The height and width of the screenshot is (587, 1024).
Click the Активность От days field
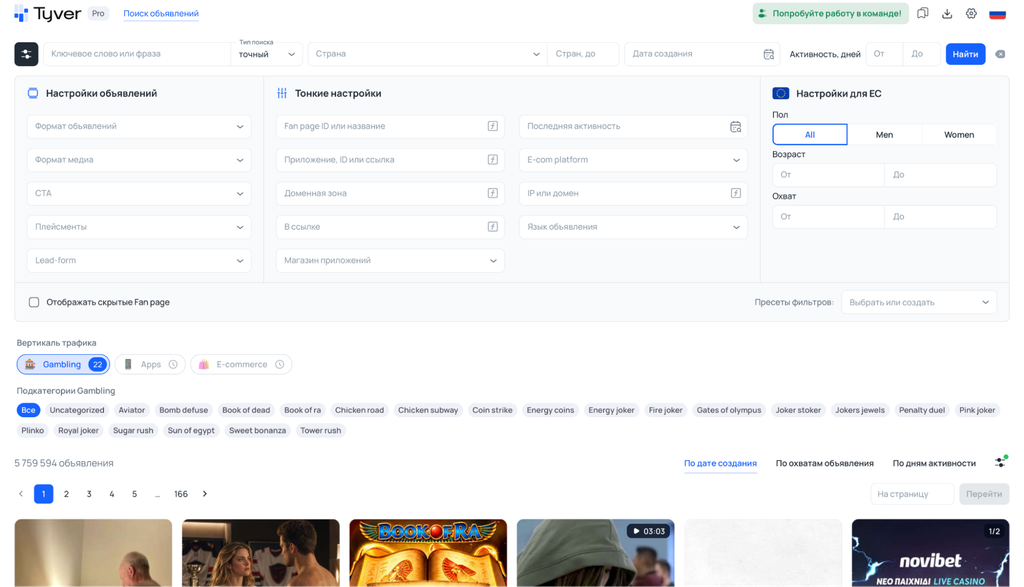click(884, 54)
